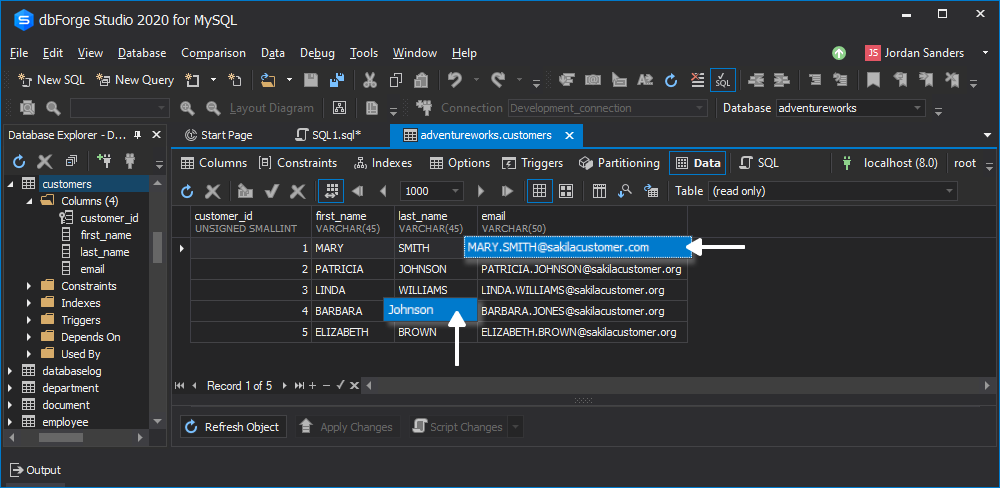Expand the Constraints folder in Database Explorer

tap(29, 286)
